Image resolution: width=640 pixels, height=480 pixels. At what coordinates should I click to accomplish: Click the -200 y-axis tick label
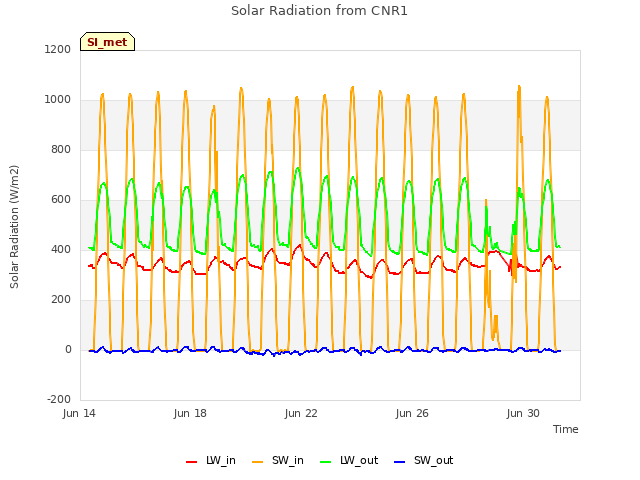coord(59,399)
